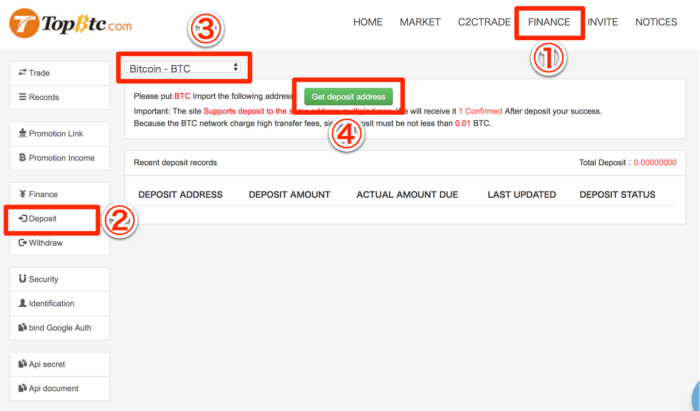Click the ACTUAL AMOUNT DUE column header
Screen dimensions: 700x411
pos(407,195)
